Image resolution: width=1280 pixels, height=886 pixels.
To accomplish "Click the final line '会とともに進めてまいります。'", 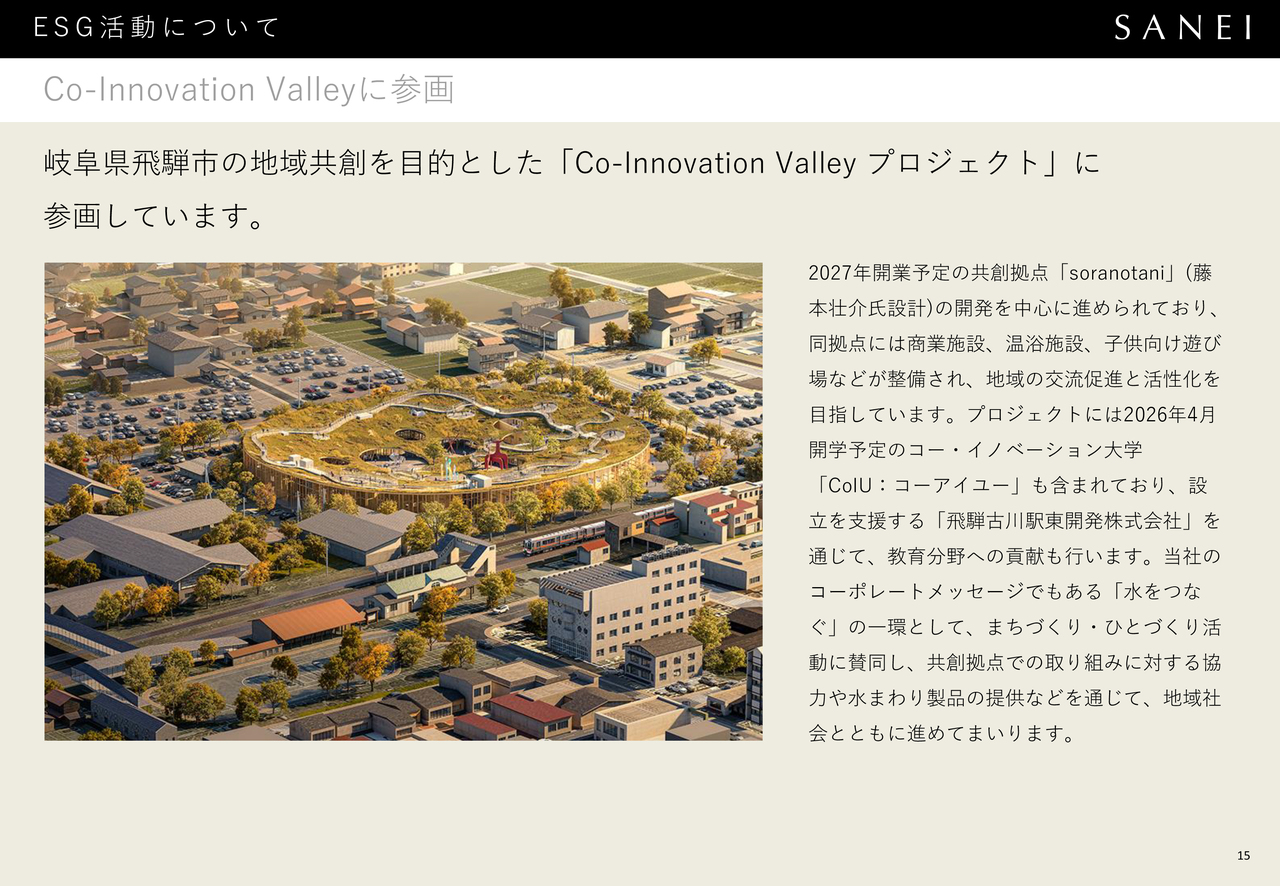I will pos(941,734).
